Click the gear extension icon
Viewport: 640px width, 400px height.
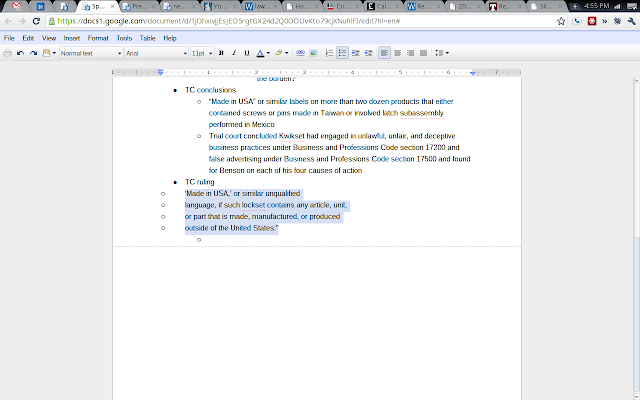pyautogui.click(x=617, y=21)
